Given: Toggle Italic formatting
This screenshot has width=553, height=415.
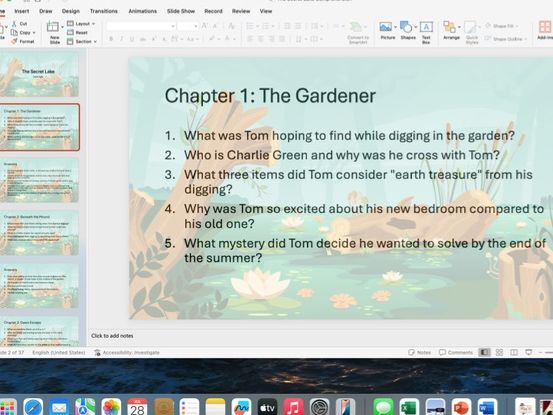Looking at the screenshot, I should [122, 39].
